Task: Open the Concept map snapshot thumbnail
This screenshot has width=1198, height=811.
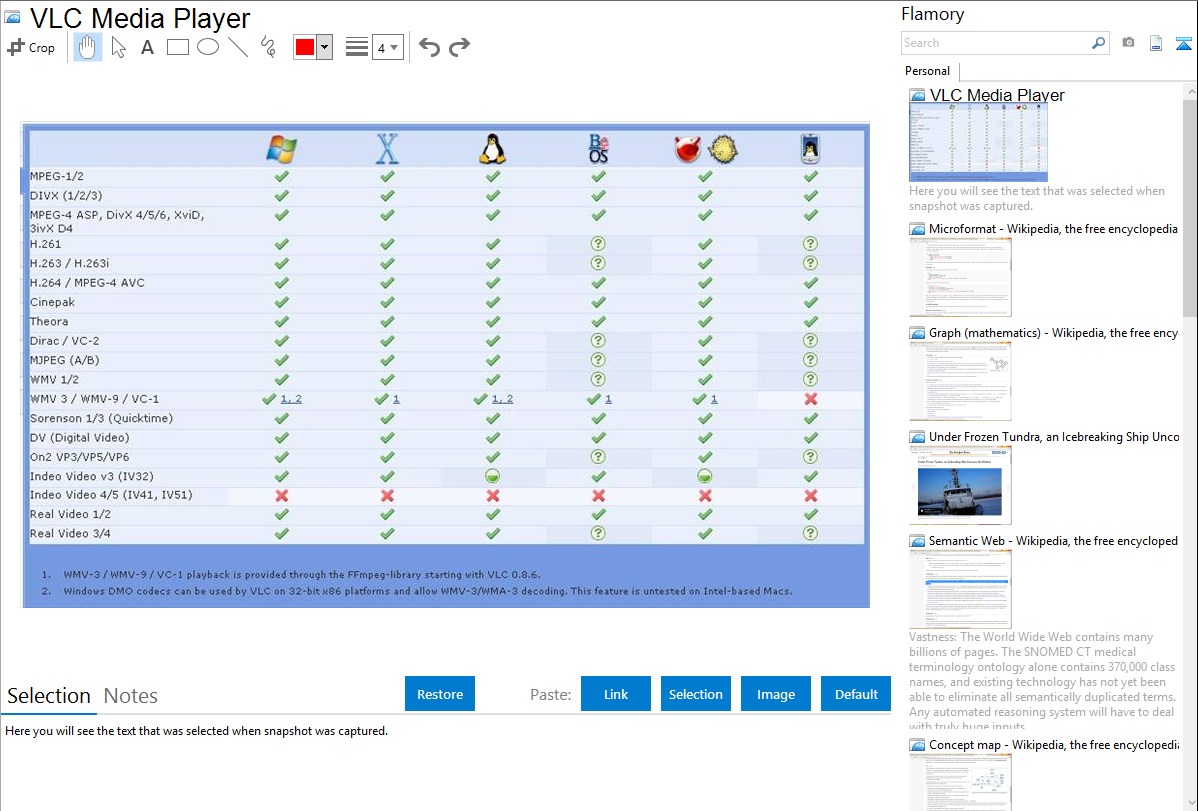Action: click(960, 781)
